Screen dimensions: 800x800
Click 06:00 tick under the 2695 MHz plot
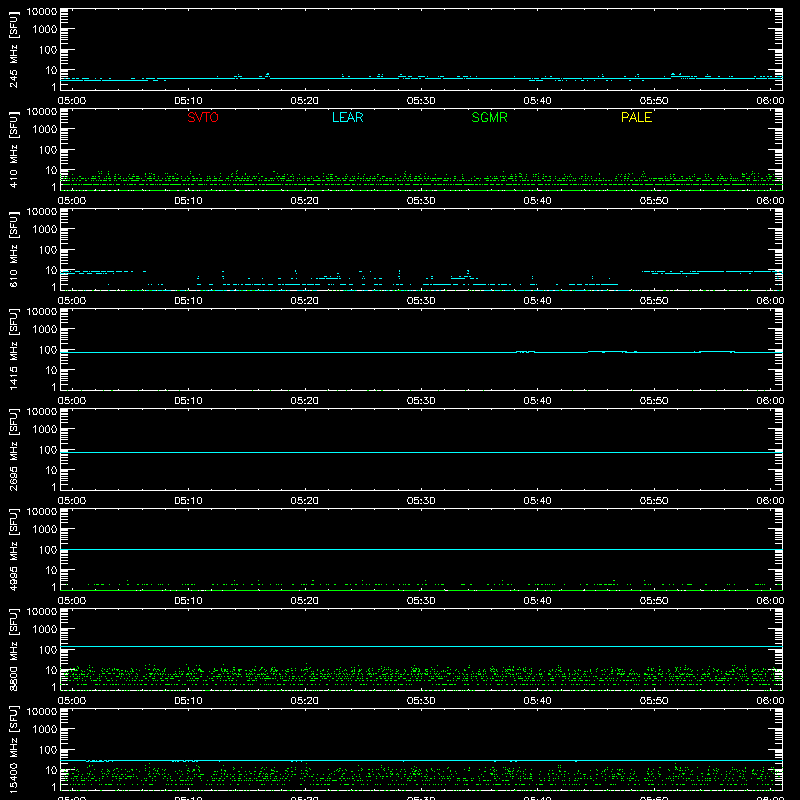[770, 501]
